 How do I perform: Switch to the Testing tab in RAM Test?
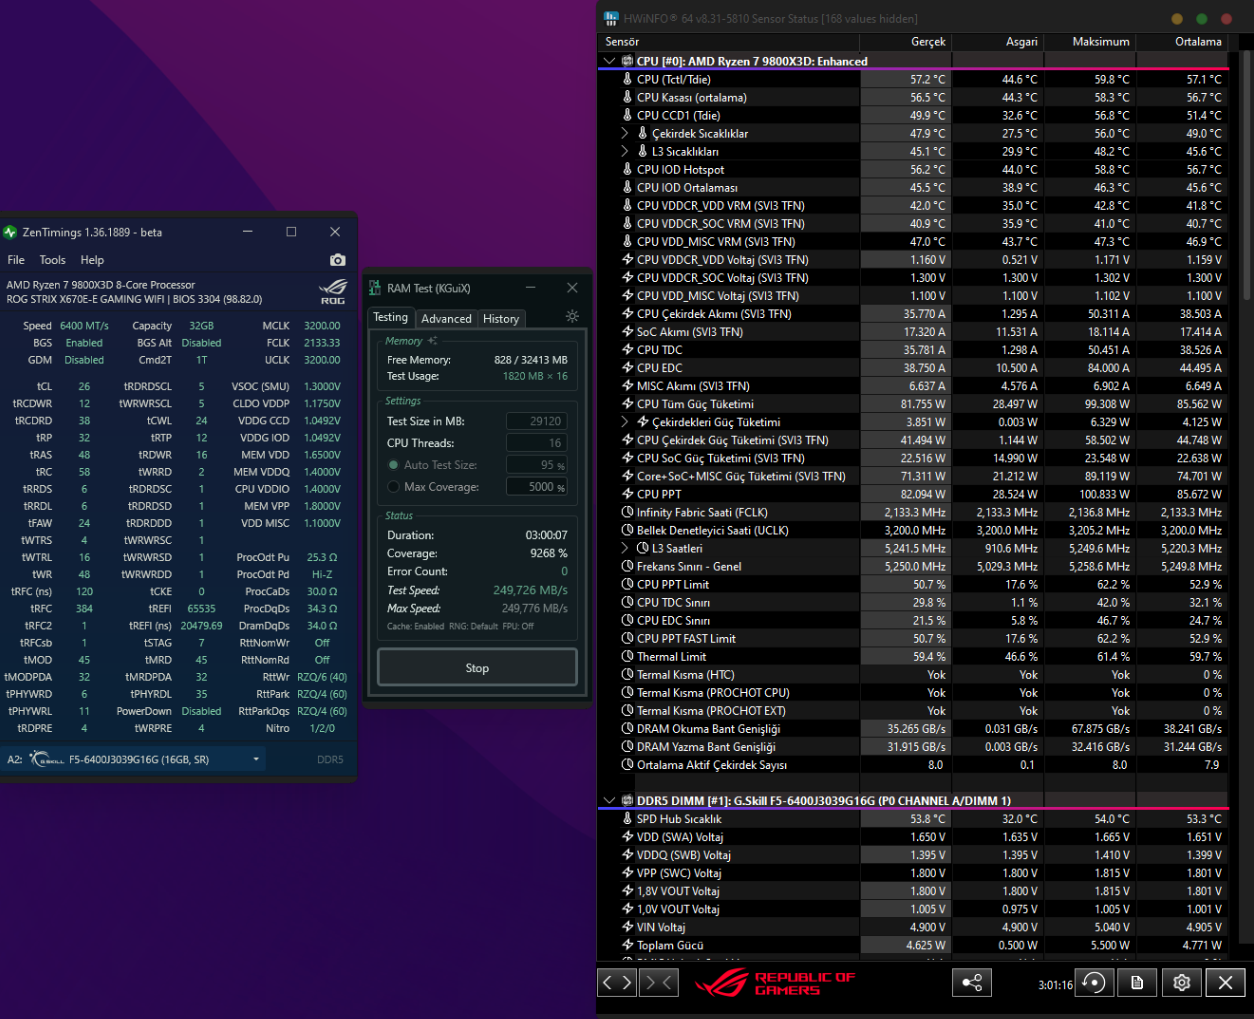click(x=390, y=318)
